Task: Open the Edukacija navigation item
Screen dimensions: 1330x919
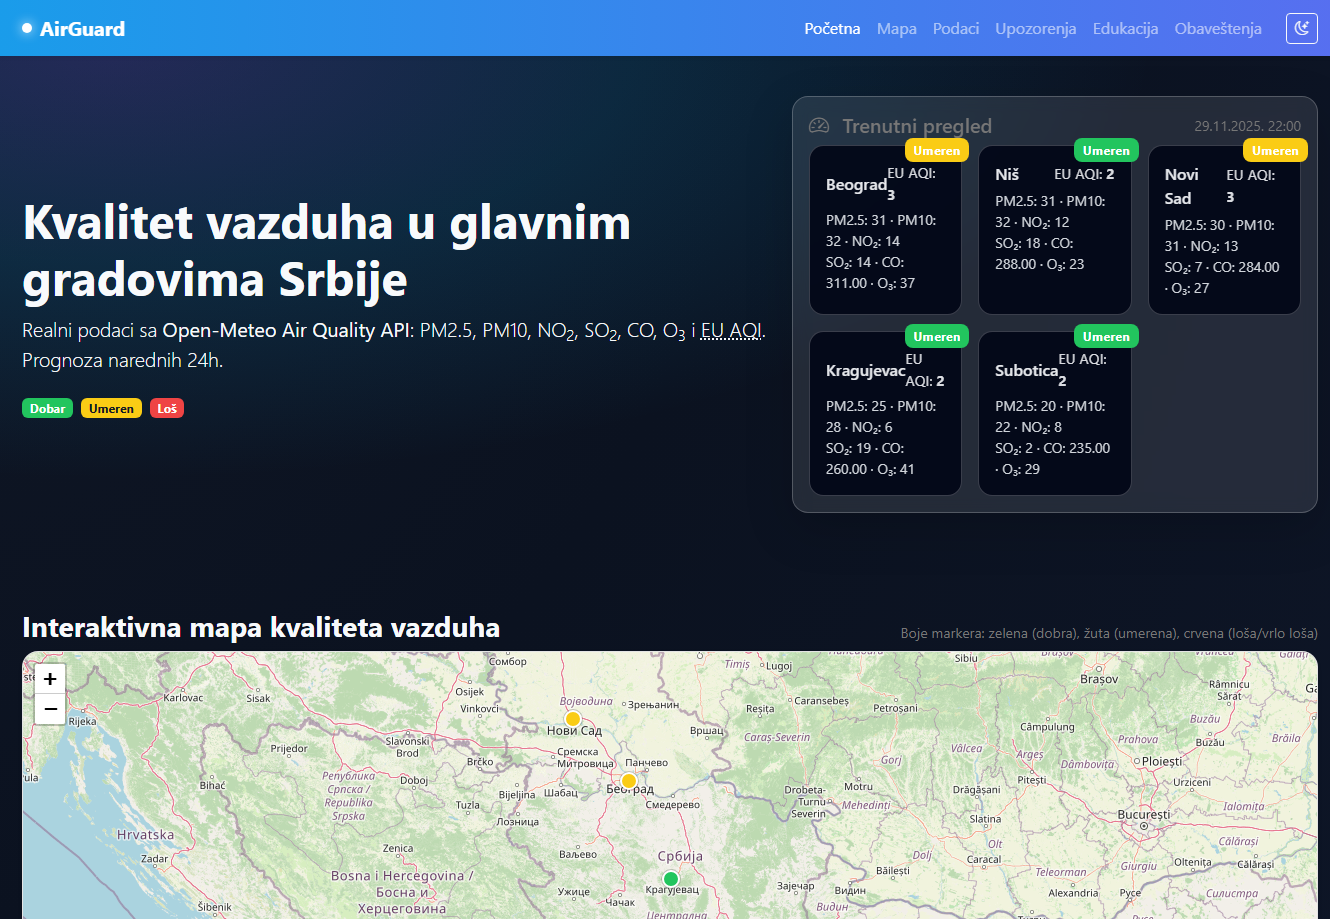Action: [x=1125, y=28]
